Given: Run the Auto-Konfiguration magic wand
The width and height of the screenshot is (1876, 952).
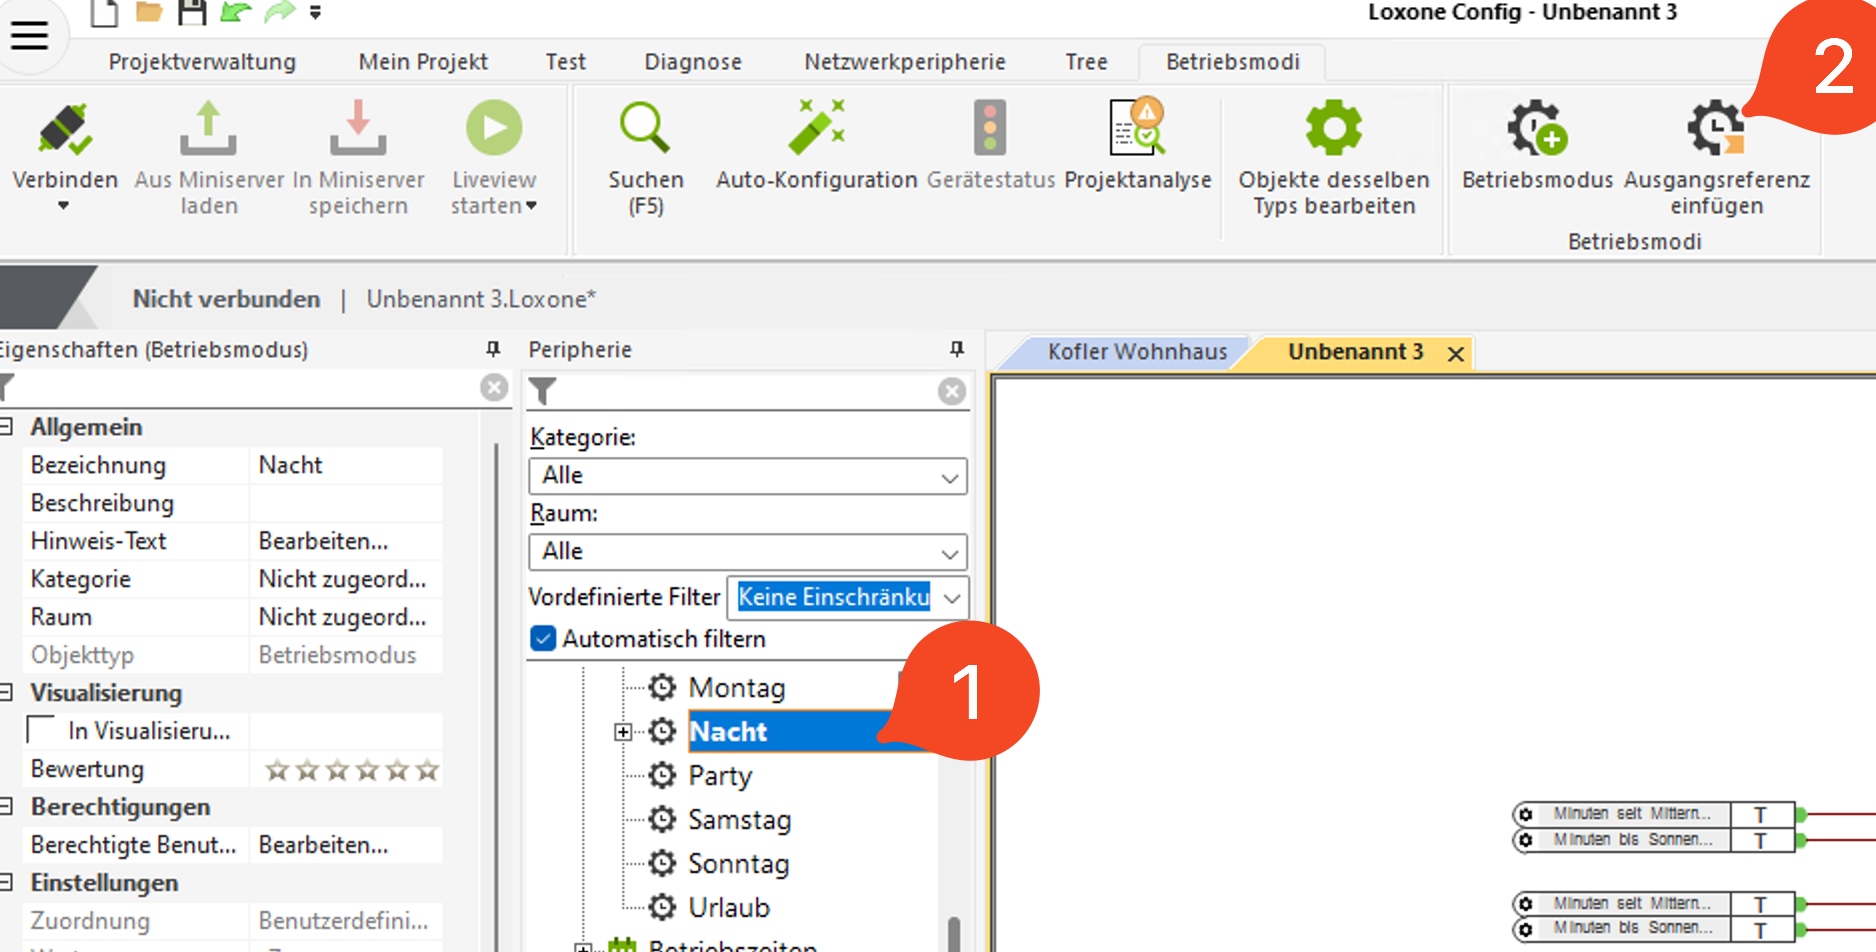Looking at the screenshot, I should 816,128.
